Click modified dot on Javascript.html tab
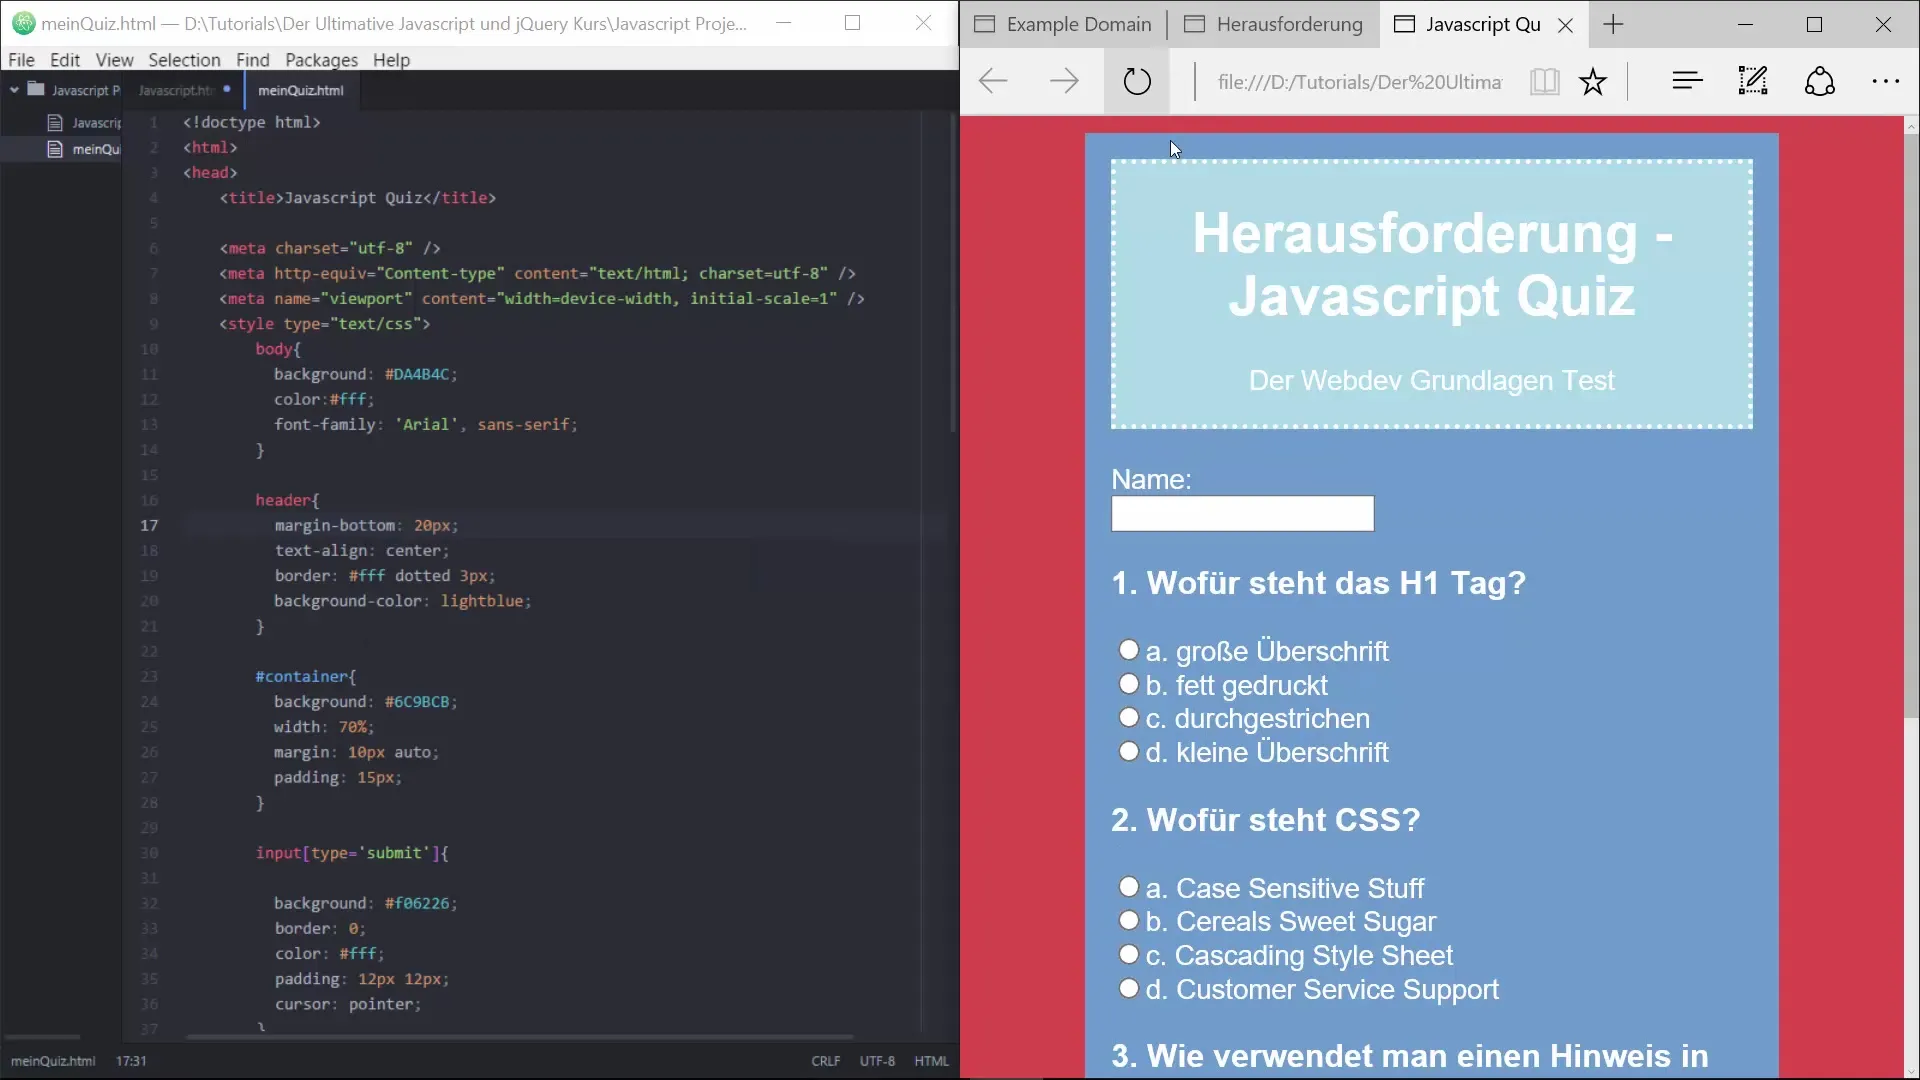The image size is (1920, 1080). [227, 89]
